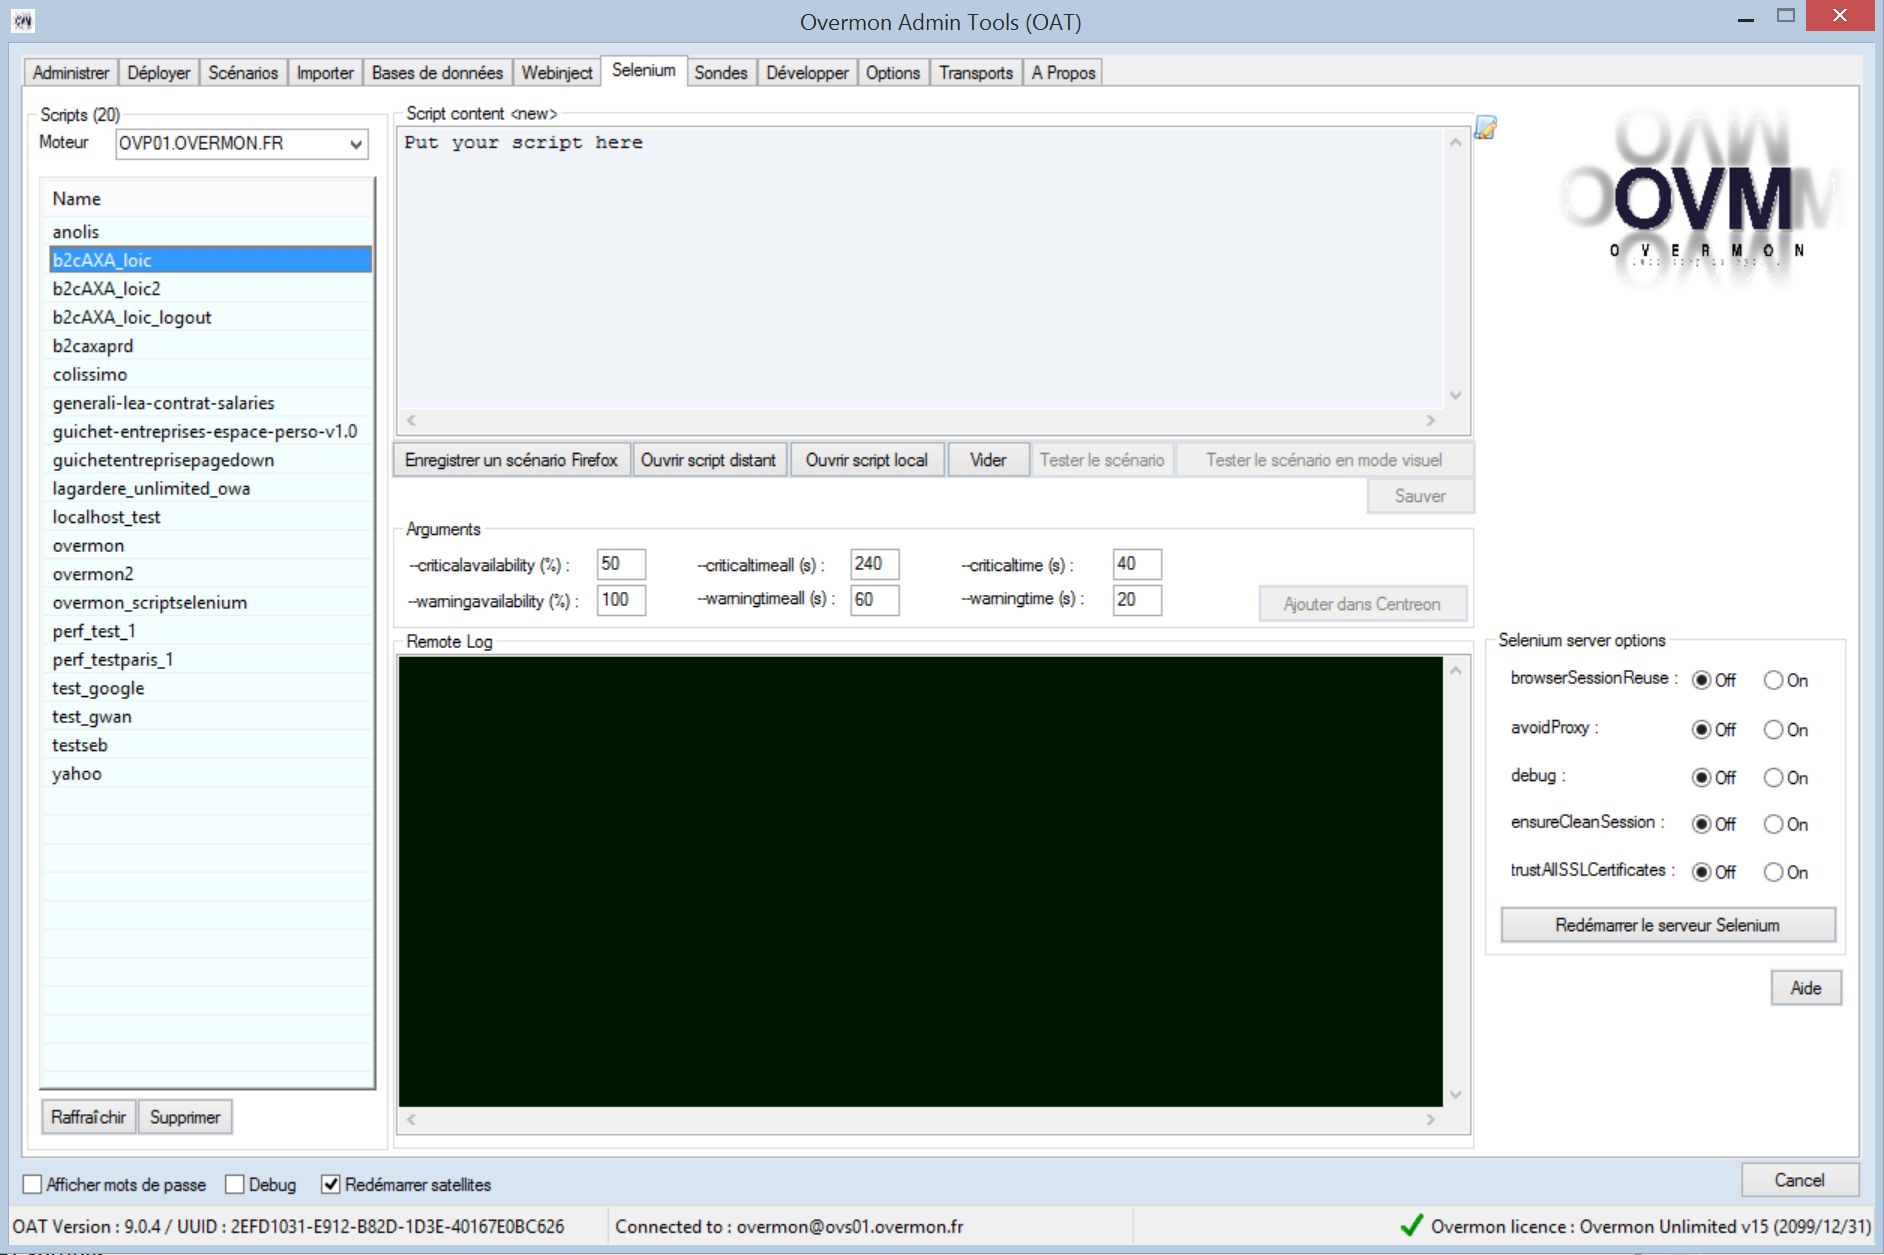The width and height of the screenshot is (1884, 1255).
Task: Set browserSessionReuse to On
Action: pyautogui.click(x=1773, y=680)
